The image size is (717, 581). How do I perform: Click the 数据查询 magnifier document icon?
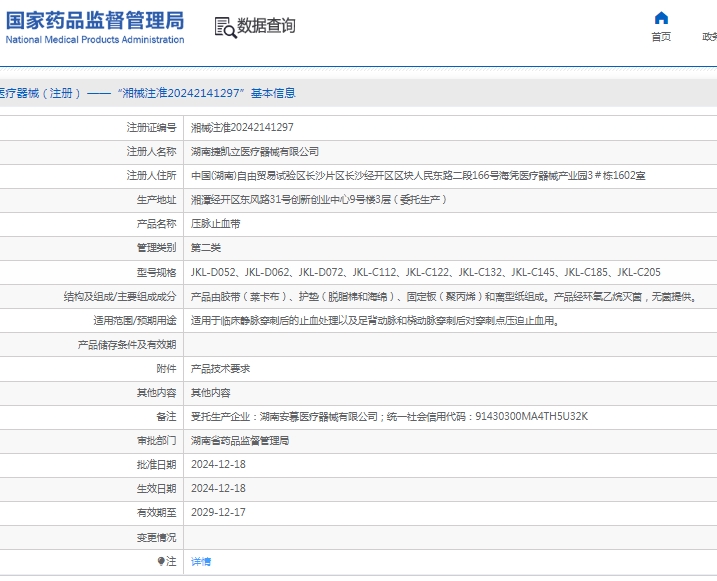pyautogui.click(x=225, y=27)
